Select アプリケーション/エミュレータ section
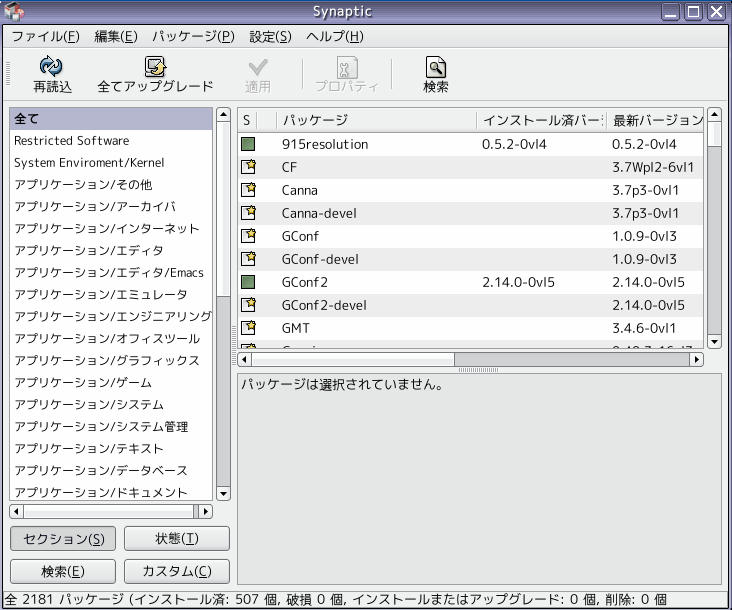The height and width of the screenshot is (610, 732). point(111,294)
